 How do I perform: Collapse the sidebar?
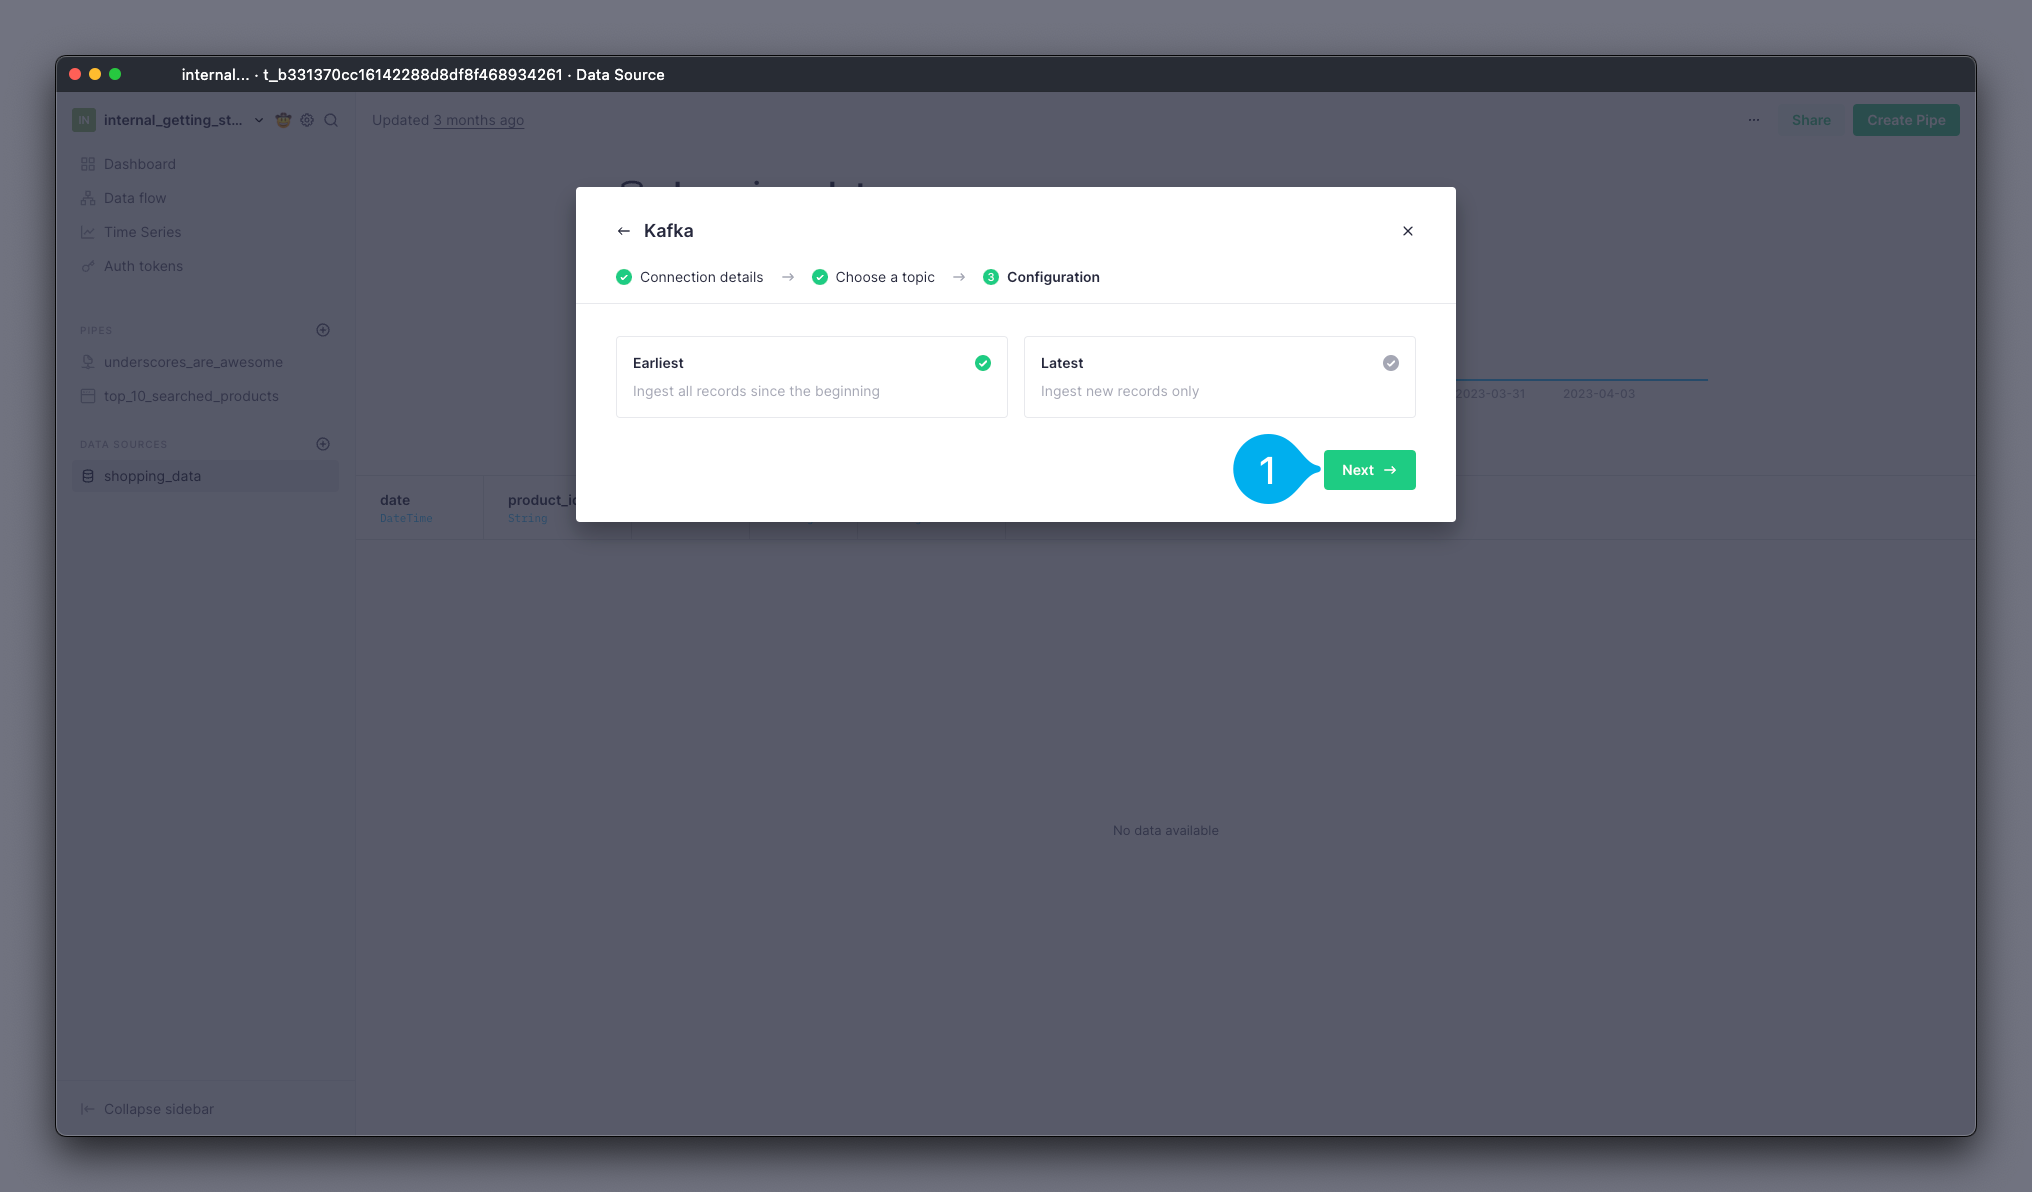tap(147, 1109)
